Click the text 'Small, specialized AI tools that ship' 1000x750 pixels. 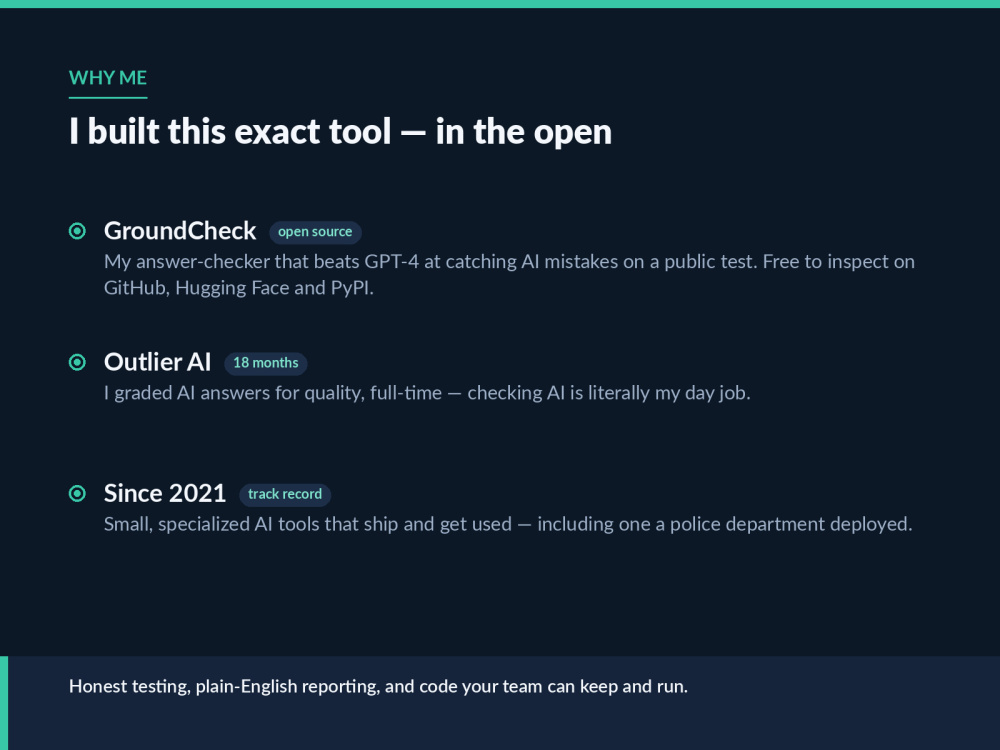tap(508, 524)
